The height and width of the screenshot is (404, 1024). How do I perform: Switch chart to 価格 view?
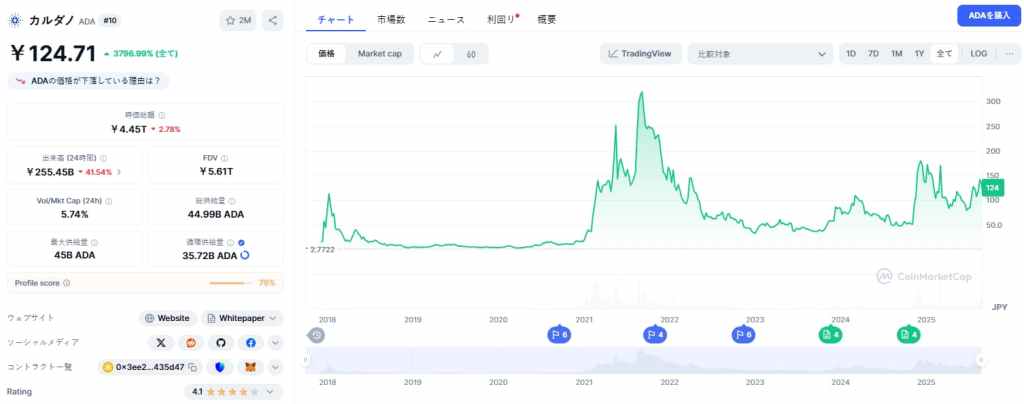[327, 54]
